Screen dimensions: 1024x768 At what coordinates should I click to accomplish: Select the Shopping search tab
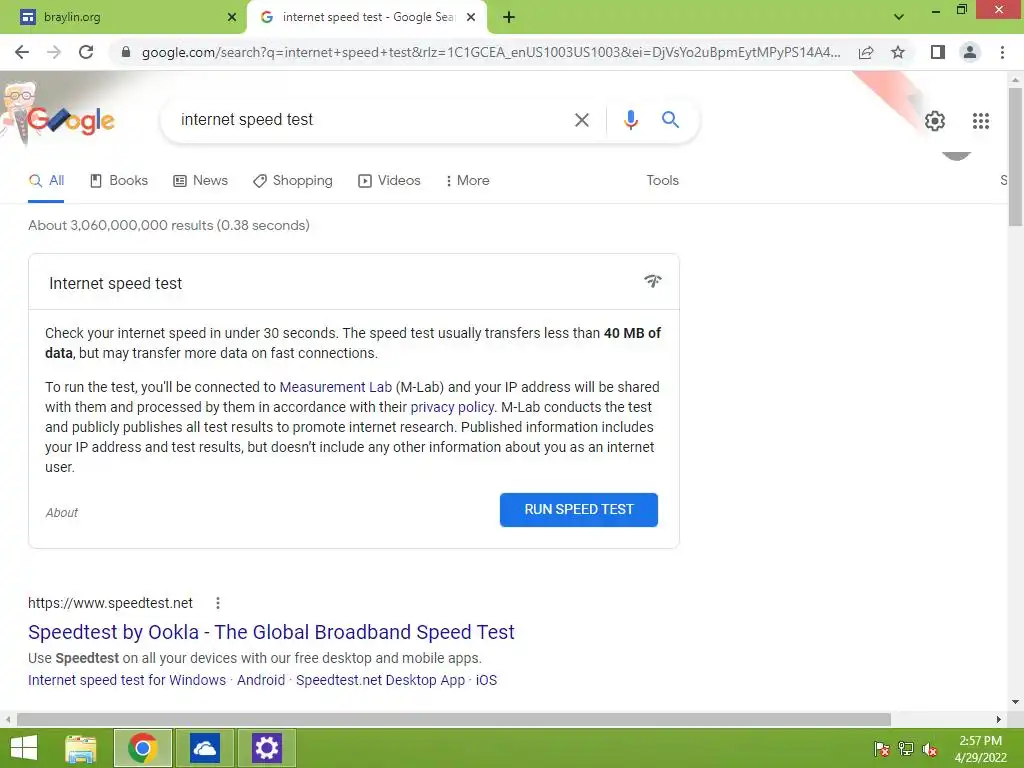pyautogui.click(x=293, y=180)
